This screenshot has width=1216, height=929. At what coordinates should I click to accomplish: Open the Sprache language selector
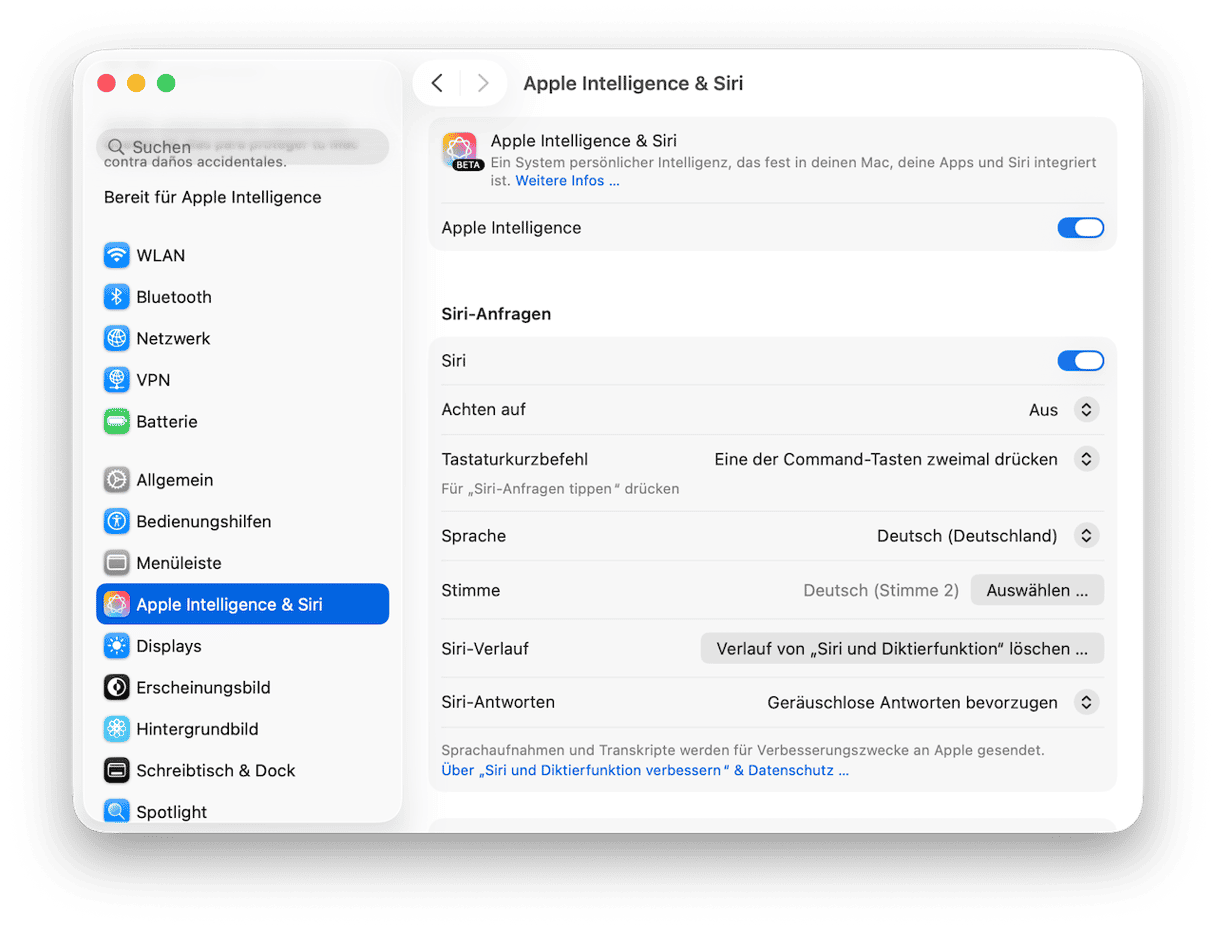coord(1087,536)
